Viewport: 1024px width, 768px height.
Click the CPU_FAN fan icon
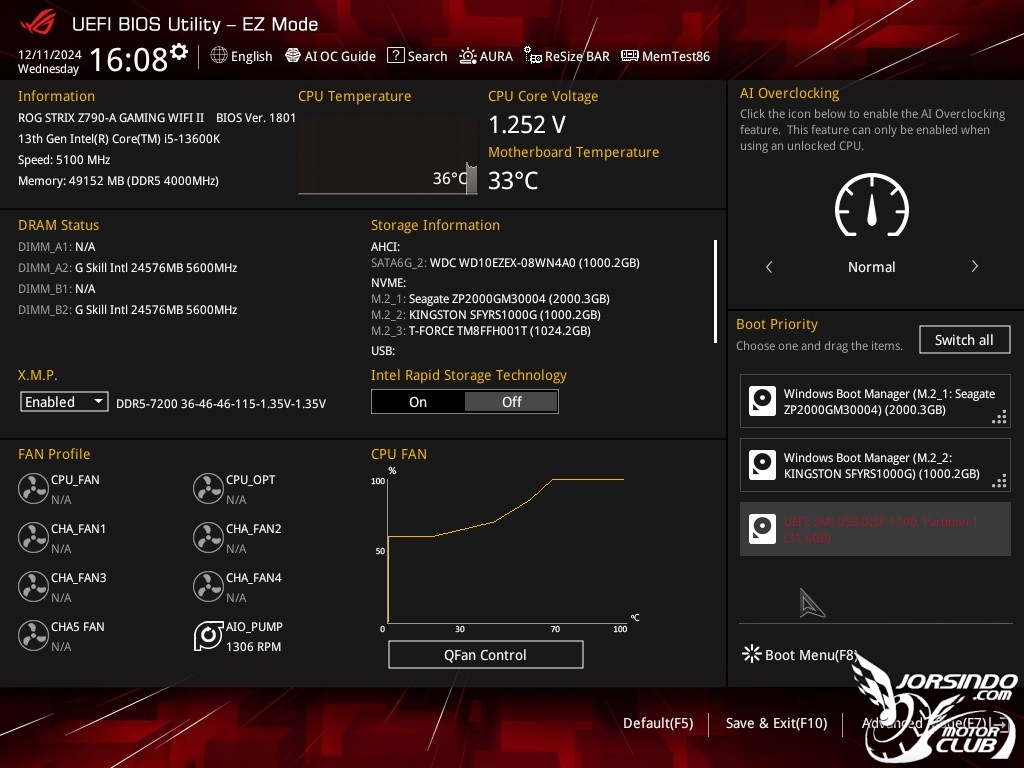pos(33,488)
